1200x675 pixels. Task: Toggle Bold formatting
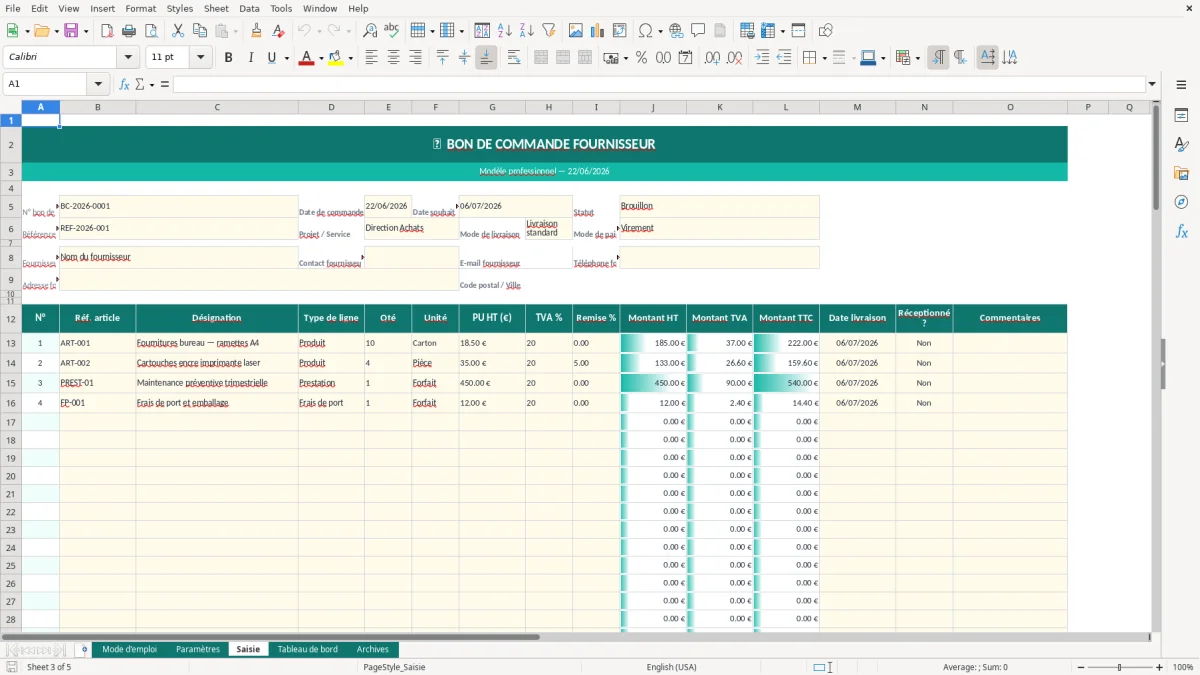pyautogui.click(x=228, y=58)
